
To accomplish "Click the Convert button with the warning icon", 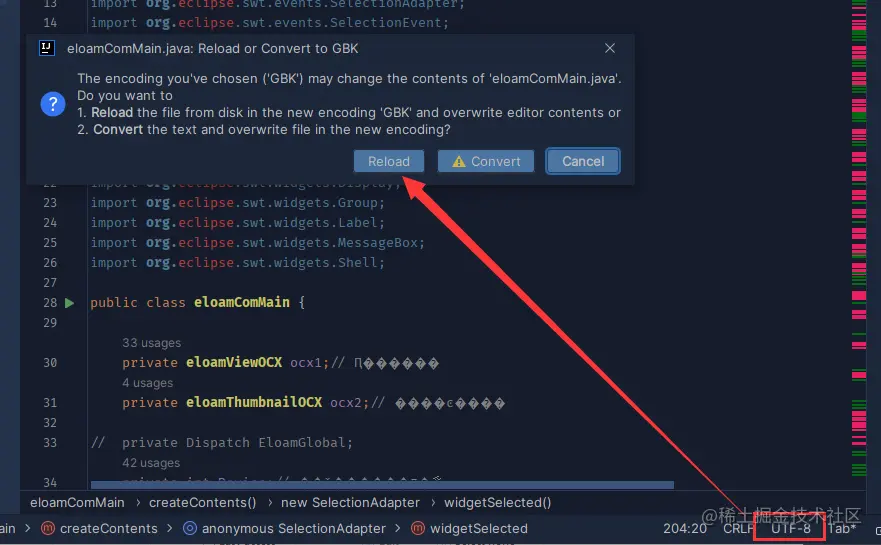I will pos(486,161).
